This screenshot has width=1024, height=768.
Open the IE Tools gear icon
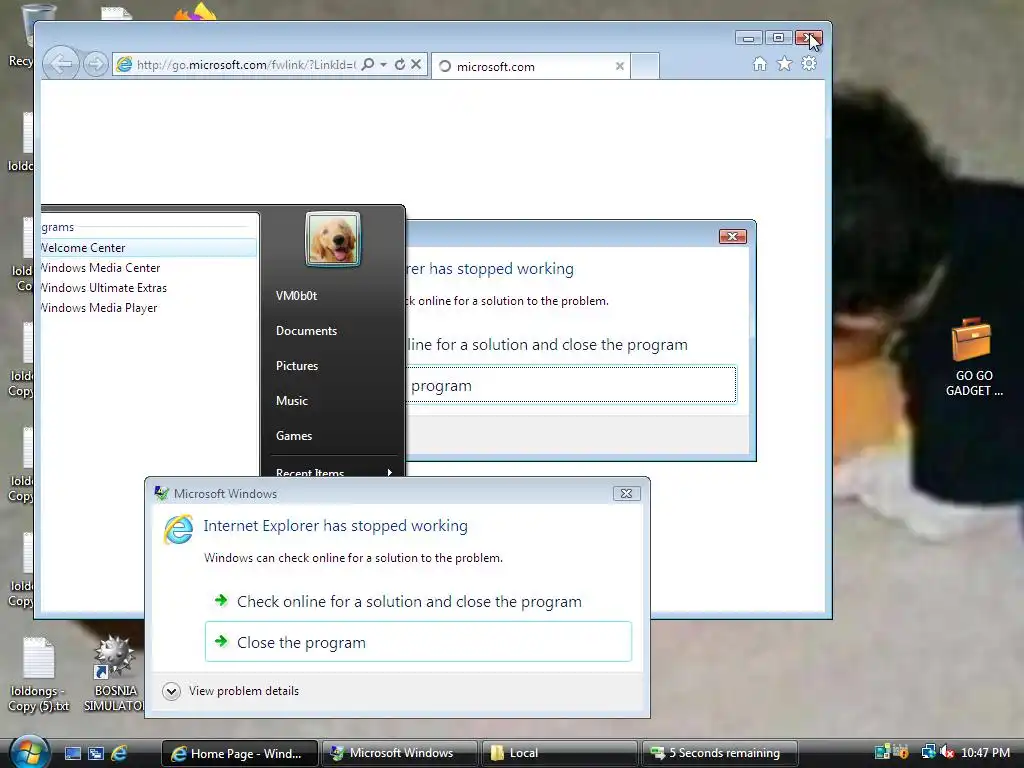coord(809,63)
